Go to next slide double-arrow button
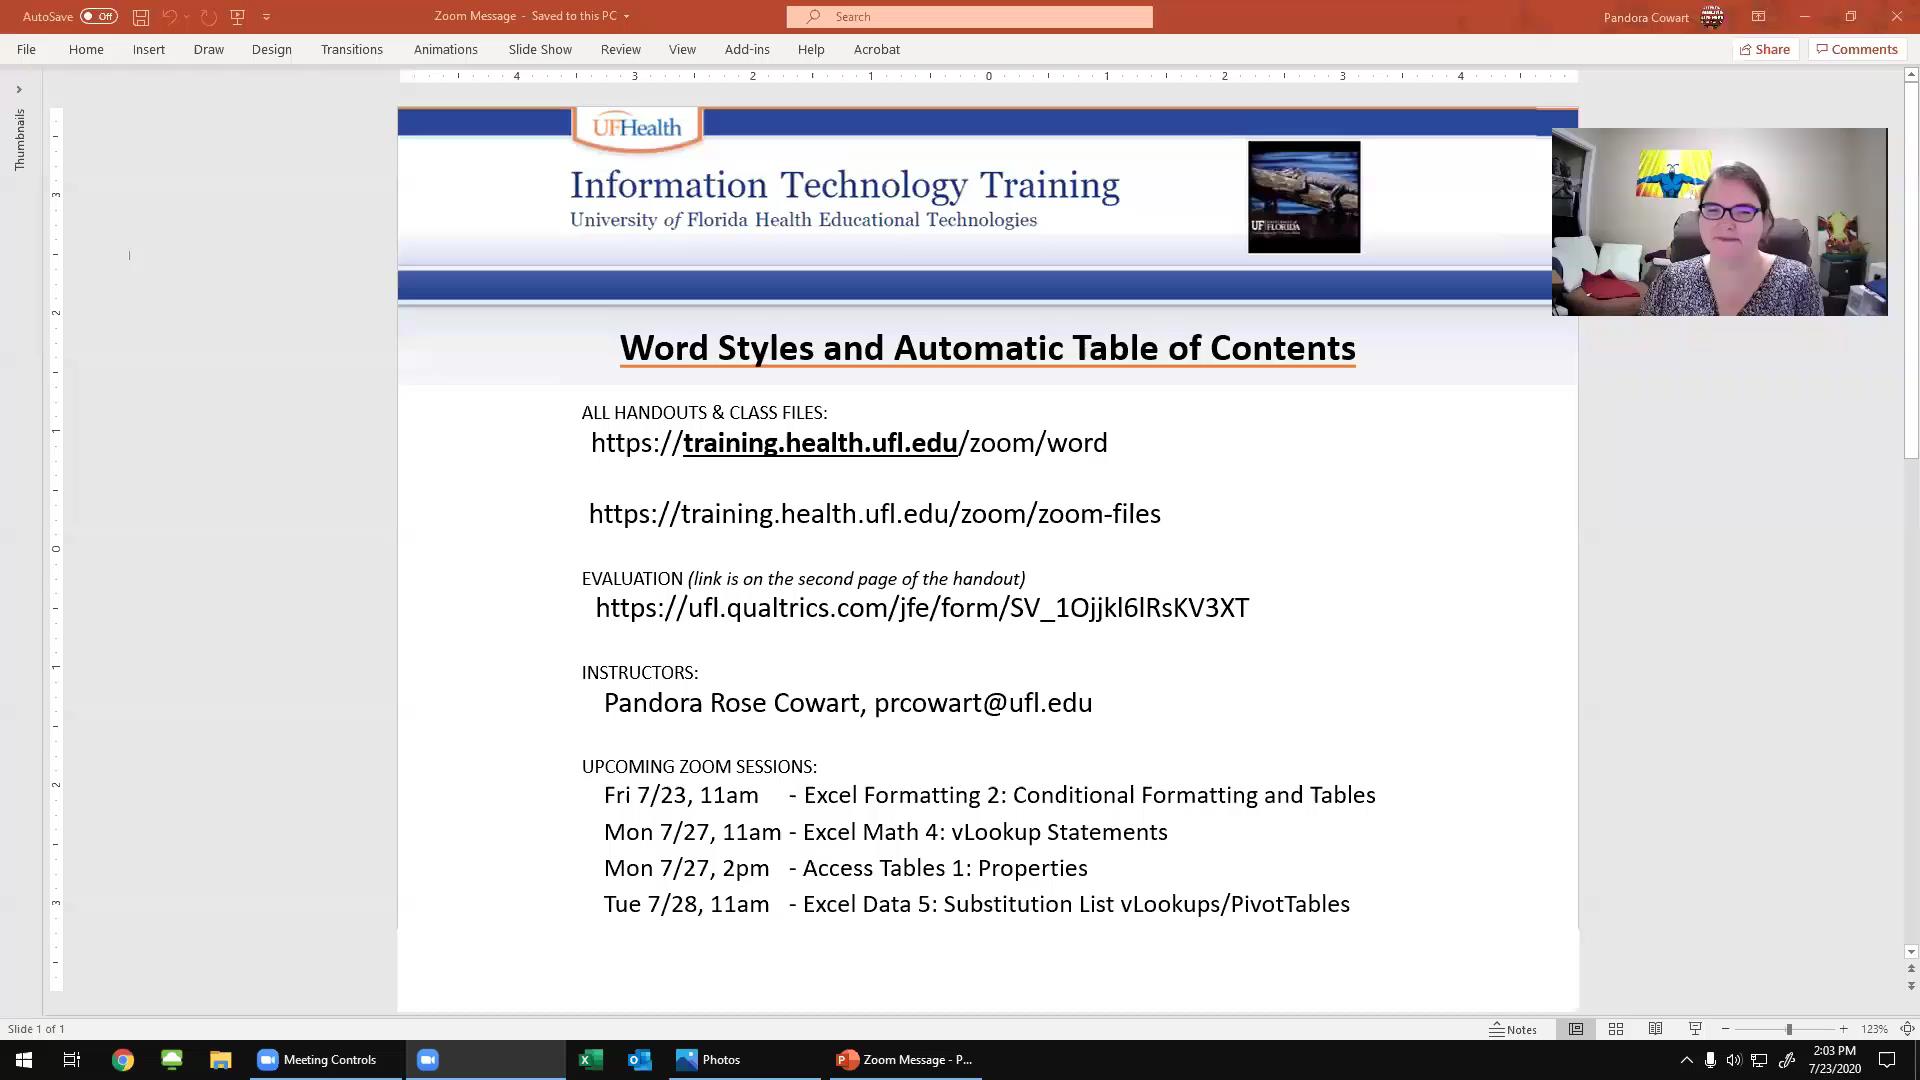The width and height of the screenshot is (1920, 1080). [x=1911, y=986]
